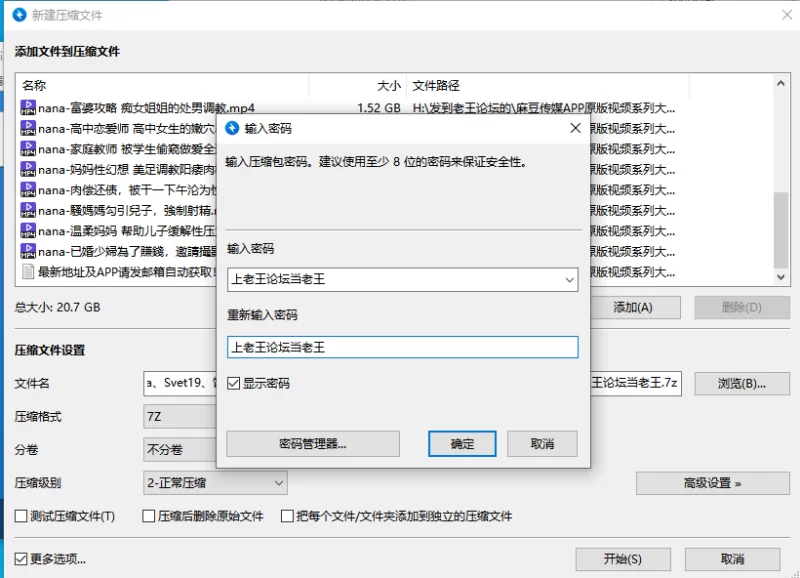Click the 1.52 GB size cell
Image resolution: width=800 pixels, height=578 pixels.
coord(379,108)
